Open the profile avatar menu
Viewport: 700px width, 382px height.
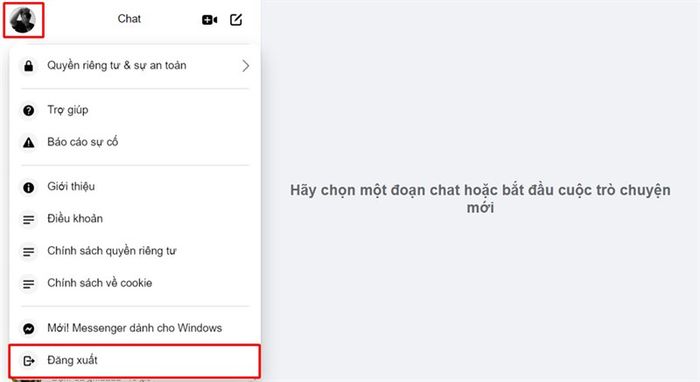click(x=23, y=20)
